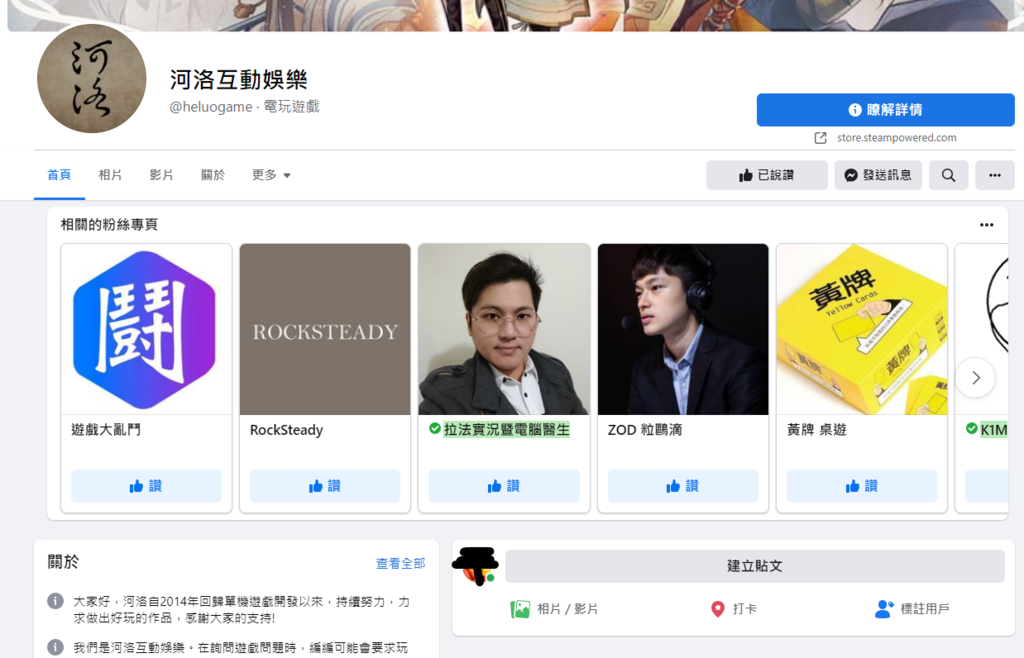This screenshot has width=1024, height=658.
Task: Click the @heluogame page handle
Action: [x=210, y=107]
